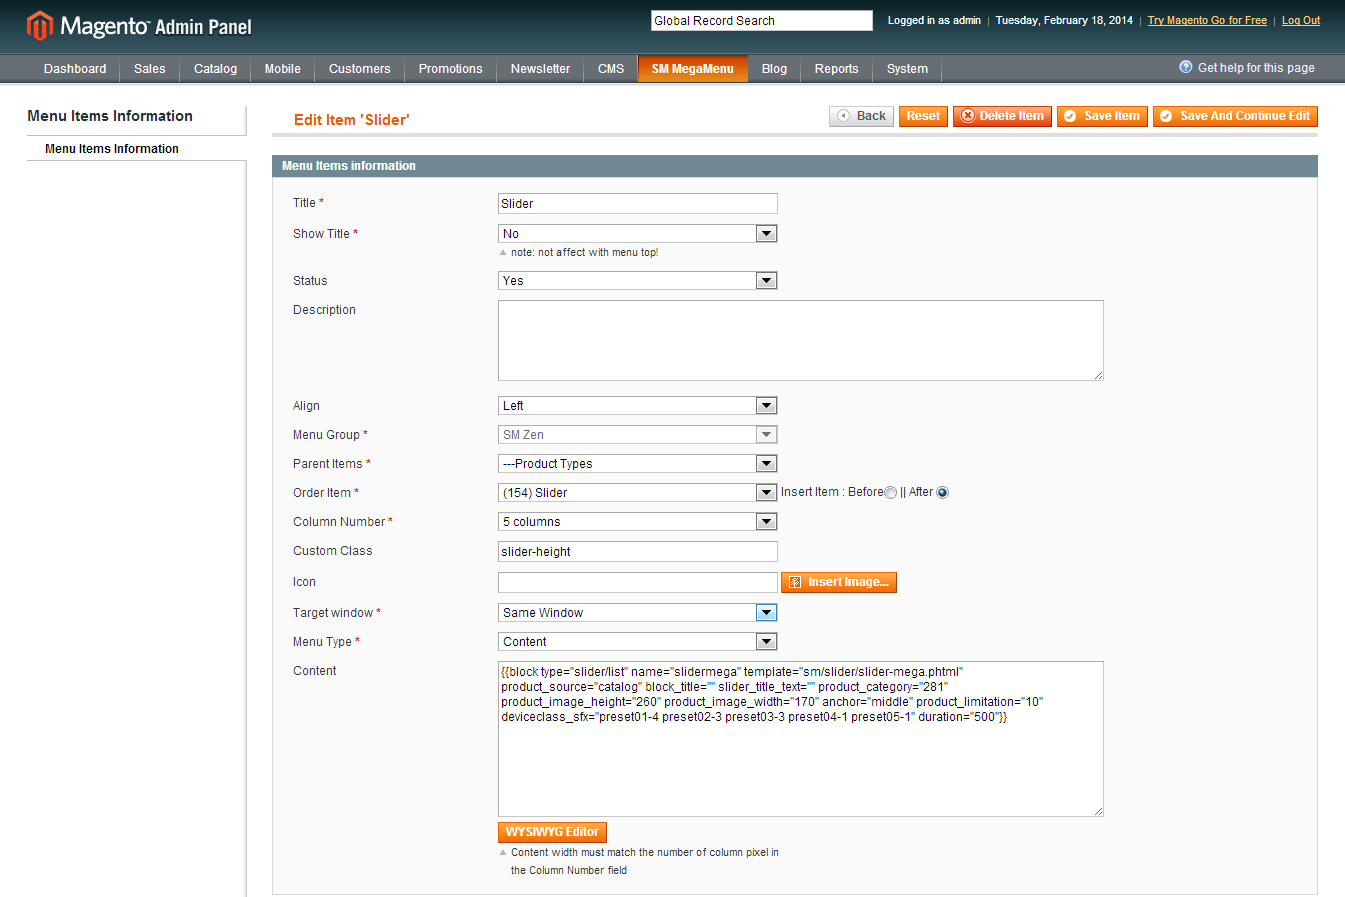This screenshot has height=897, width=1345.
Task: Open the Promotions menu
Action: click(451, 69)
